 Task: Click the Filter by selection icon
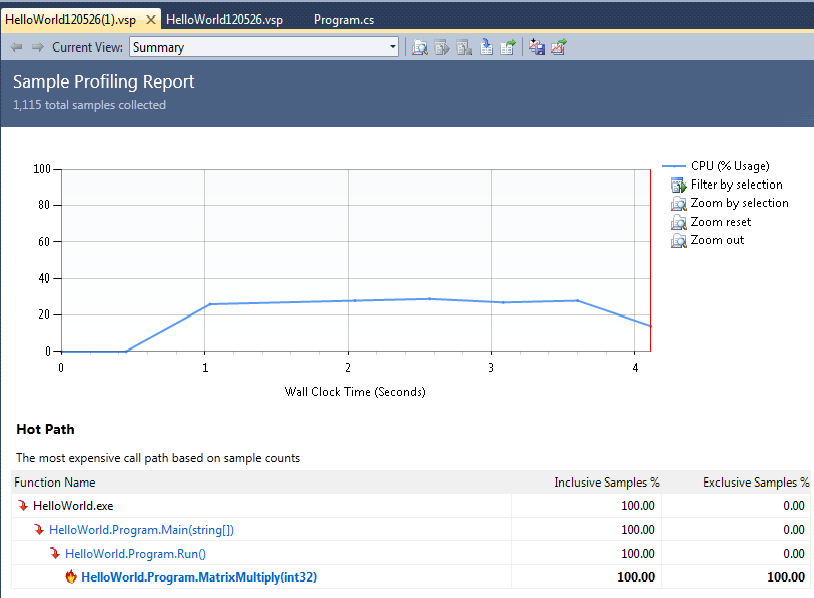(678, 185)
